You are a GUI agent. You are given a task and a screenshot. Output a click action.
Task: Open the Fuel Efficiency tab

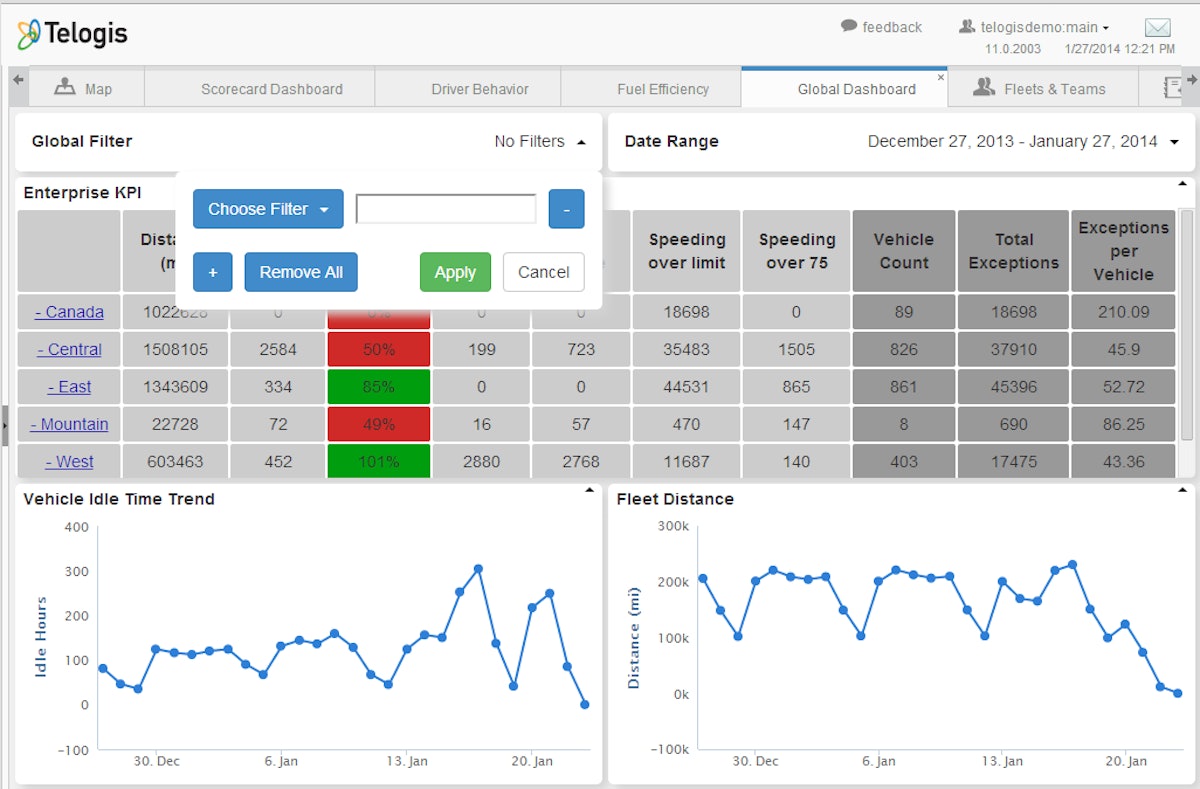[662, 89]
